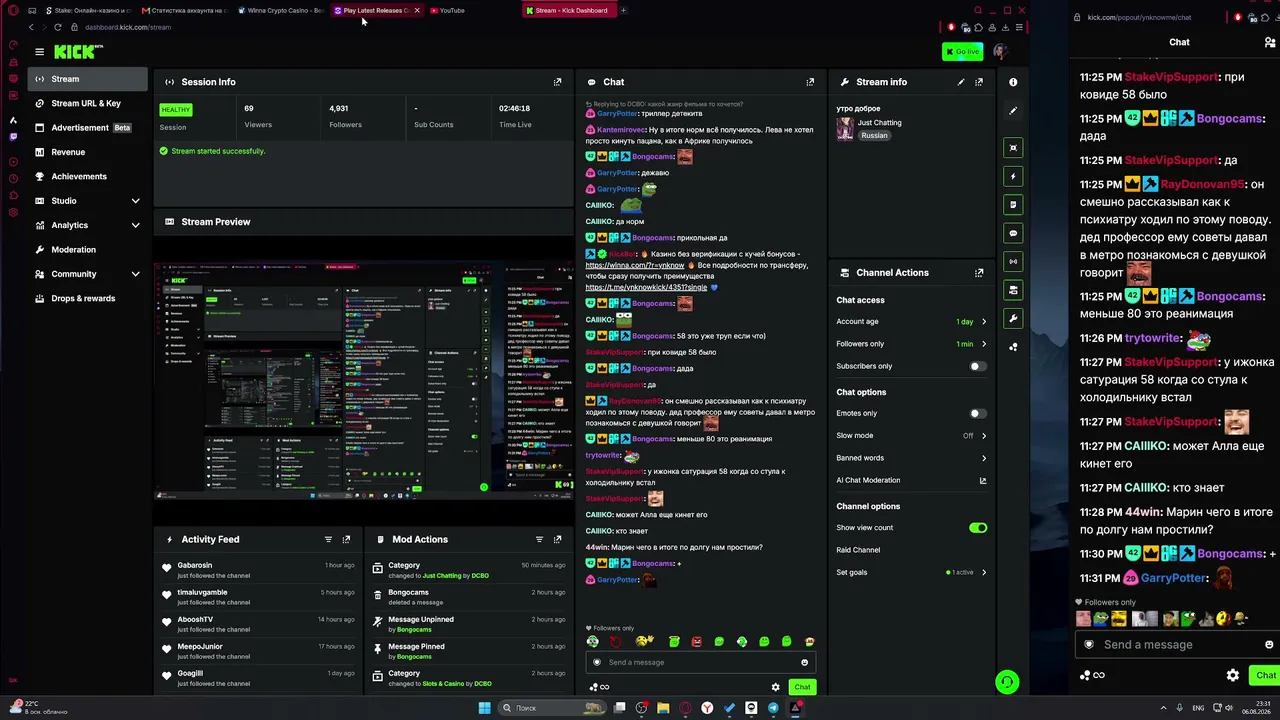Open File Explorer from the taskbar
Image resolution: width=1280 pixels, height=720 pixels.
(663, 708)
